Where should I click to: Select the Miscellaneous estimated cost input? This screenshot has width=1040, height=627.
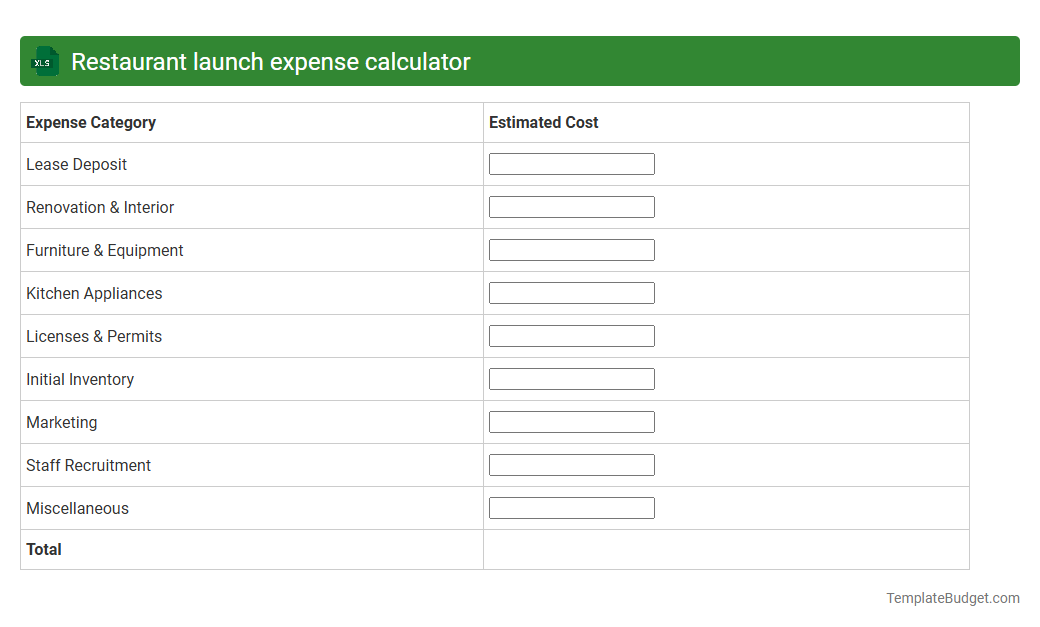[x=571, y=507]
